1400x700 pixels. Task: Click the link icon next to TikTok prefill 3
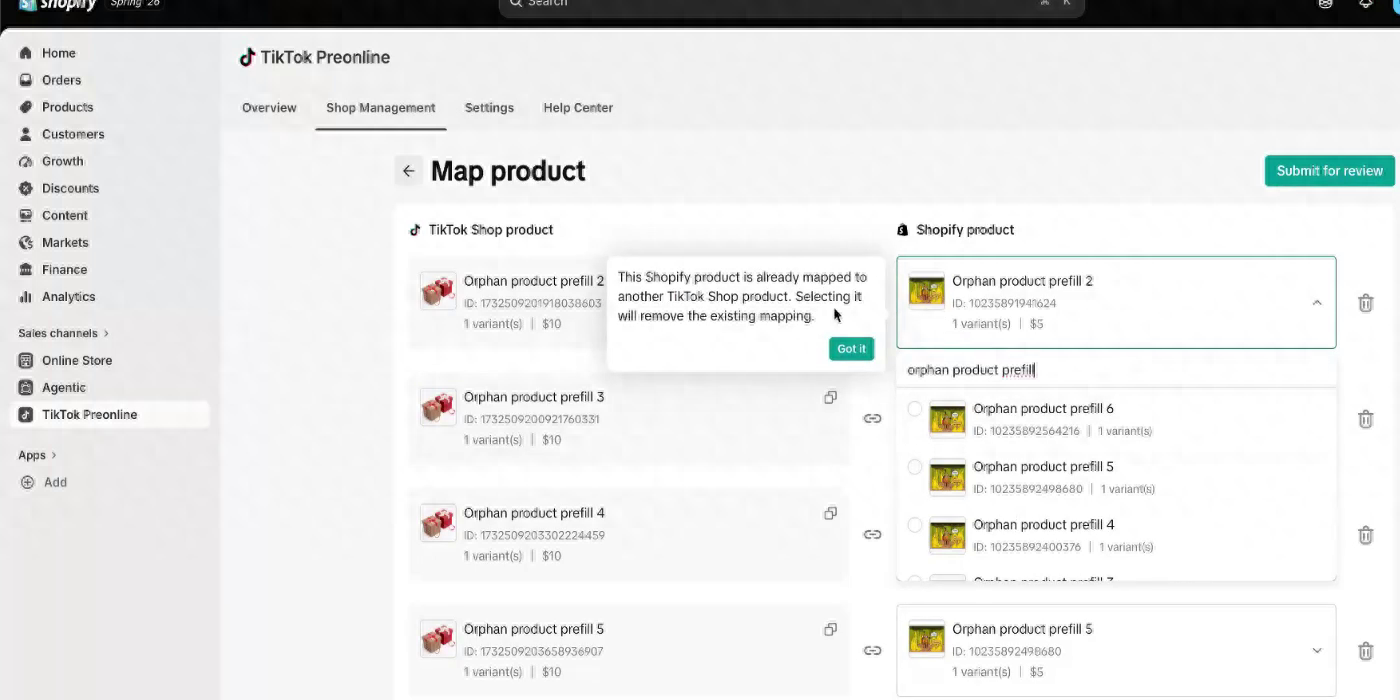tap(872, 419)
